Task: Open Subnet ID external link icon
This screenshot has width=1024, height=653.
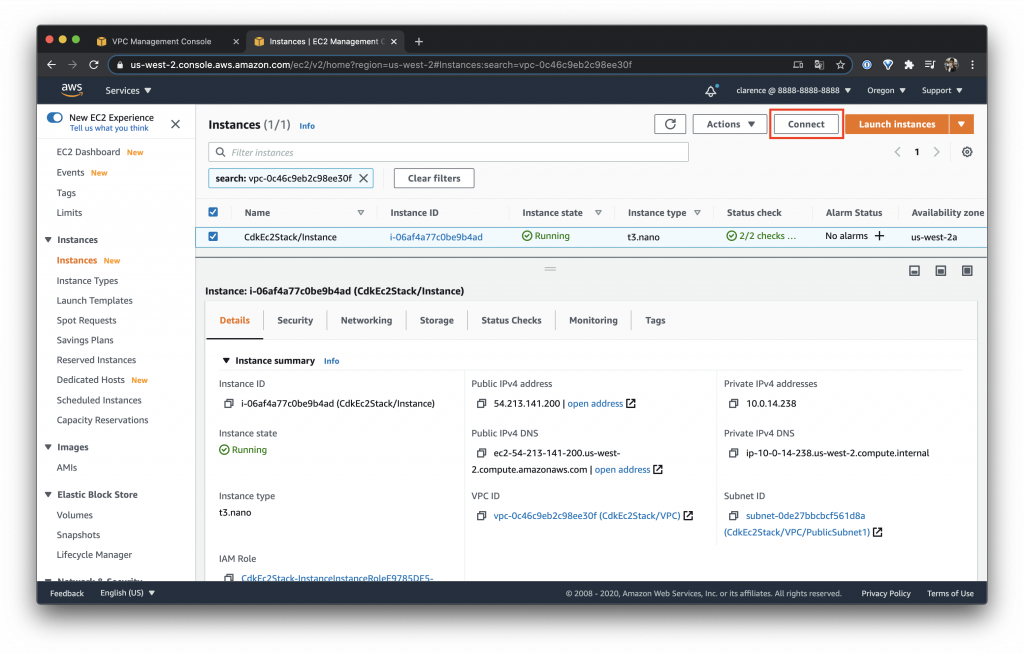Action: point(878,532)
